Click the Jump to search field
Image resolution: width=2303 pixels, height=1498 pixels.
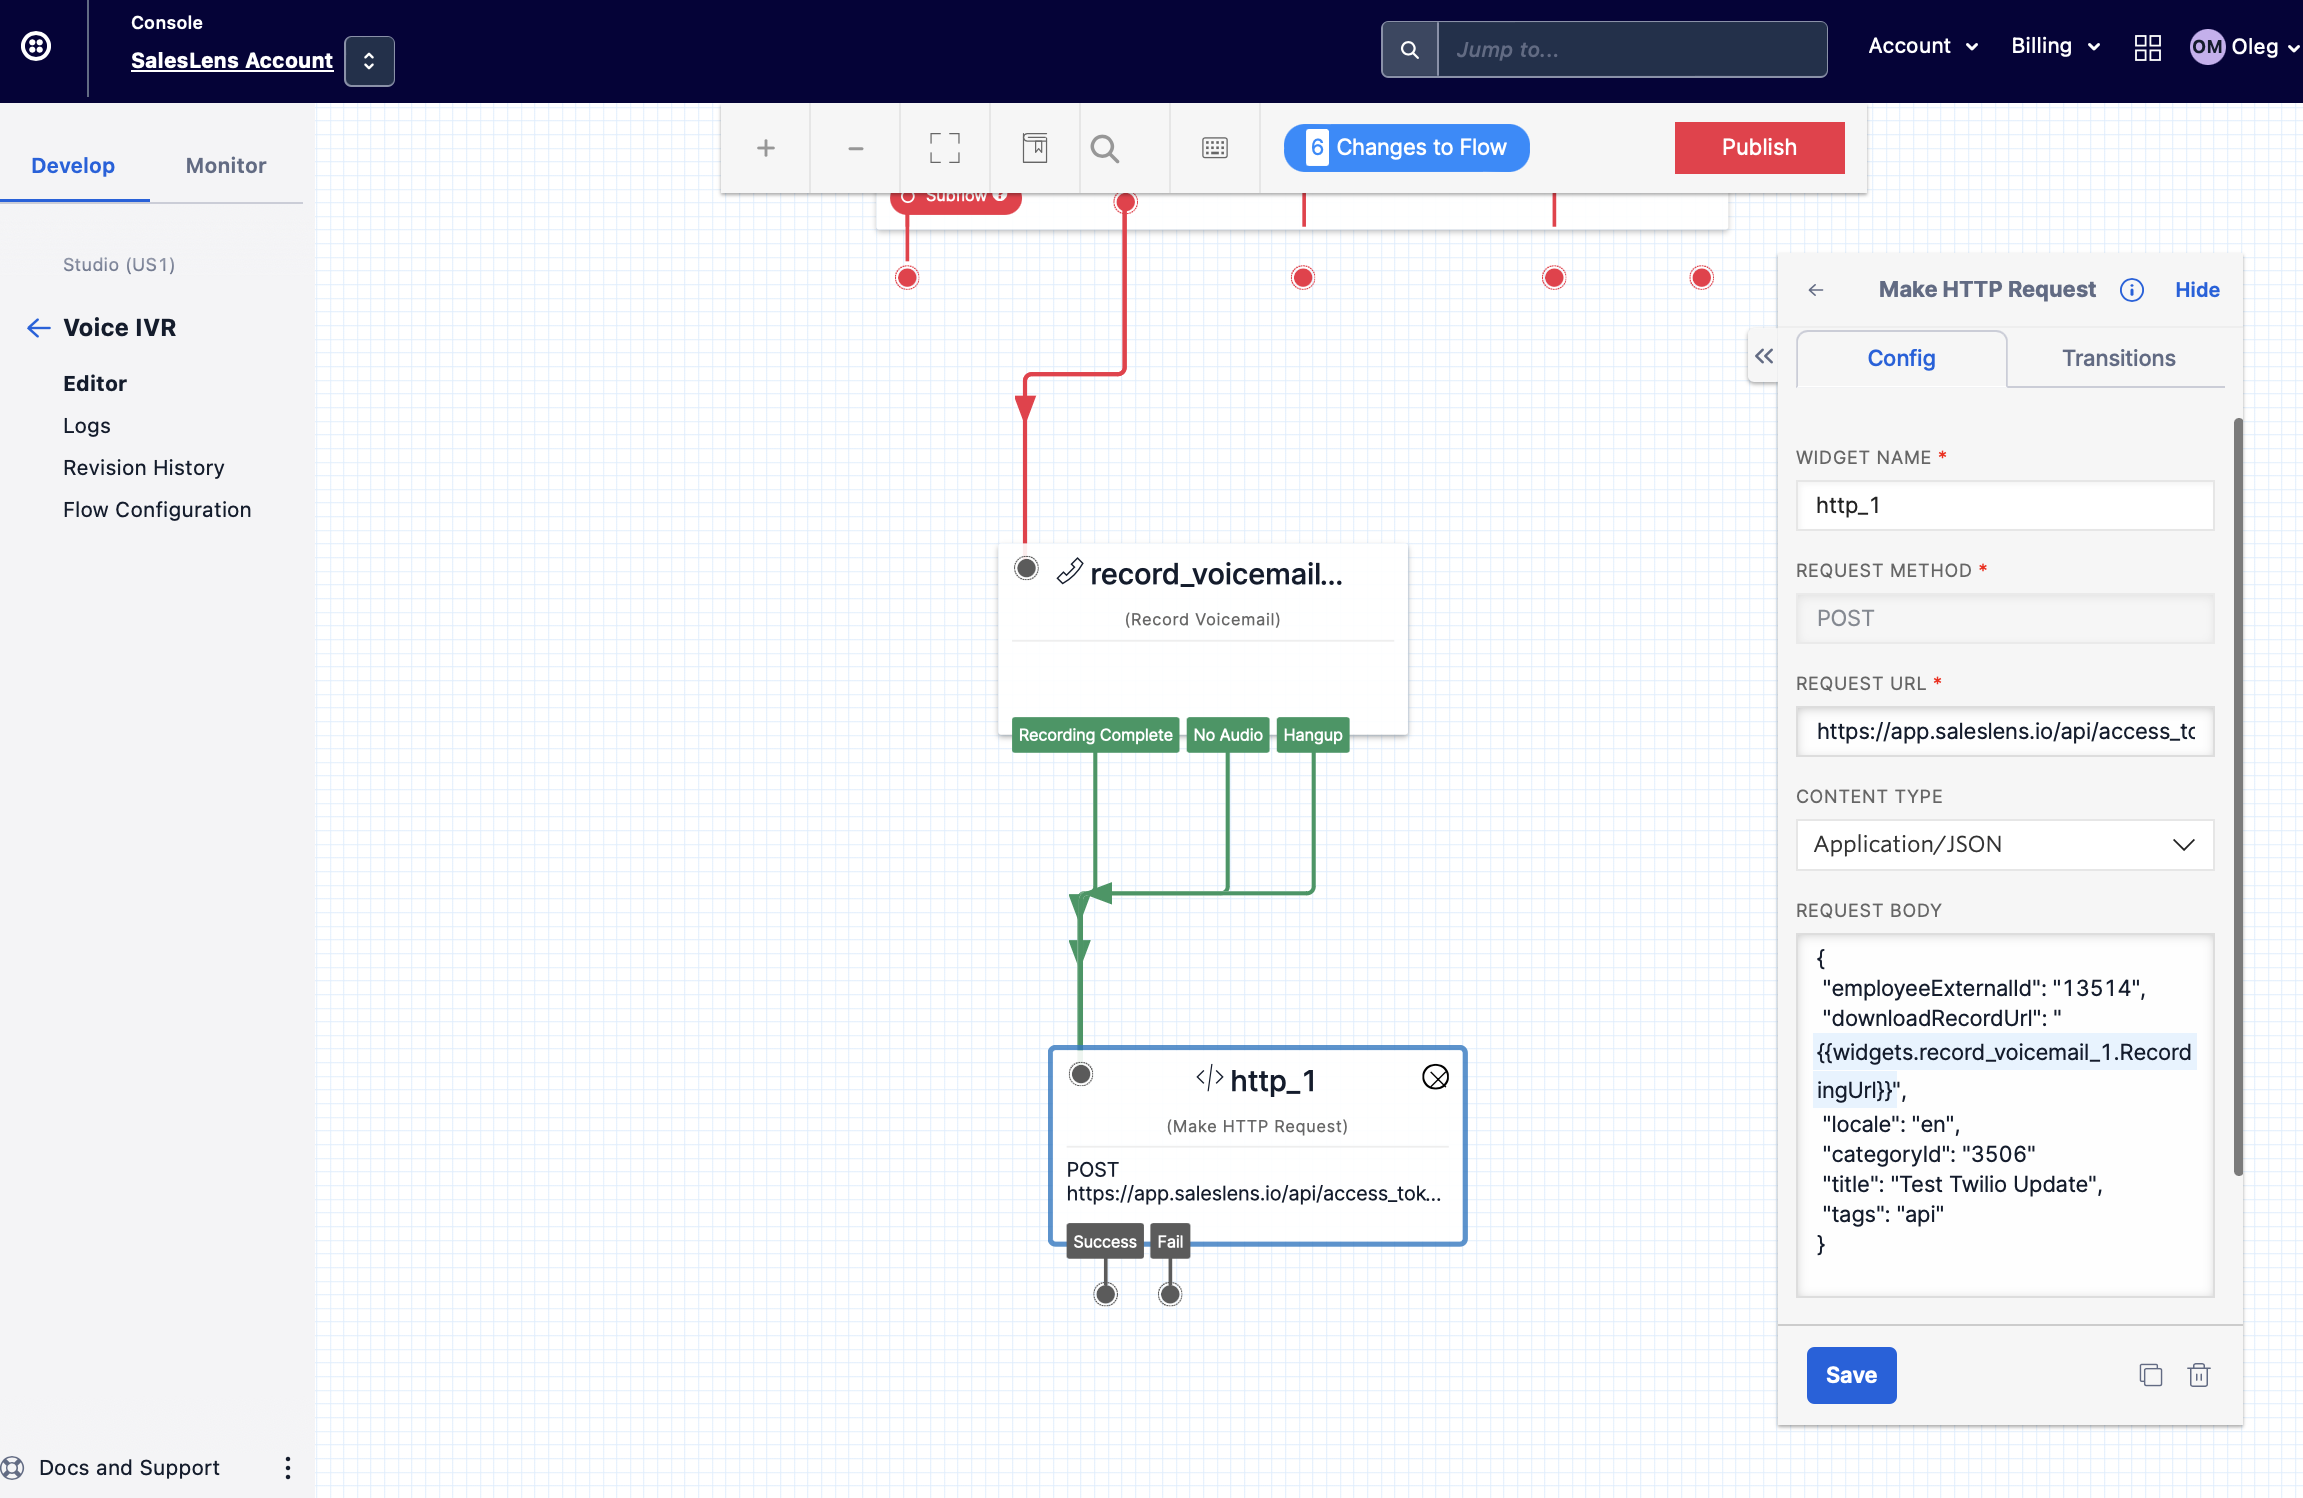click(x=1630, y=48)
